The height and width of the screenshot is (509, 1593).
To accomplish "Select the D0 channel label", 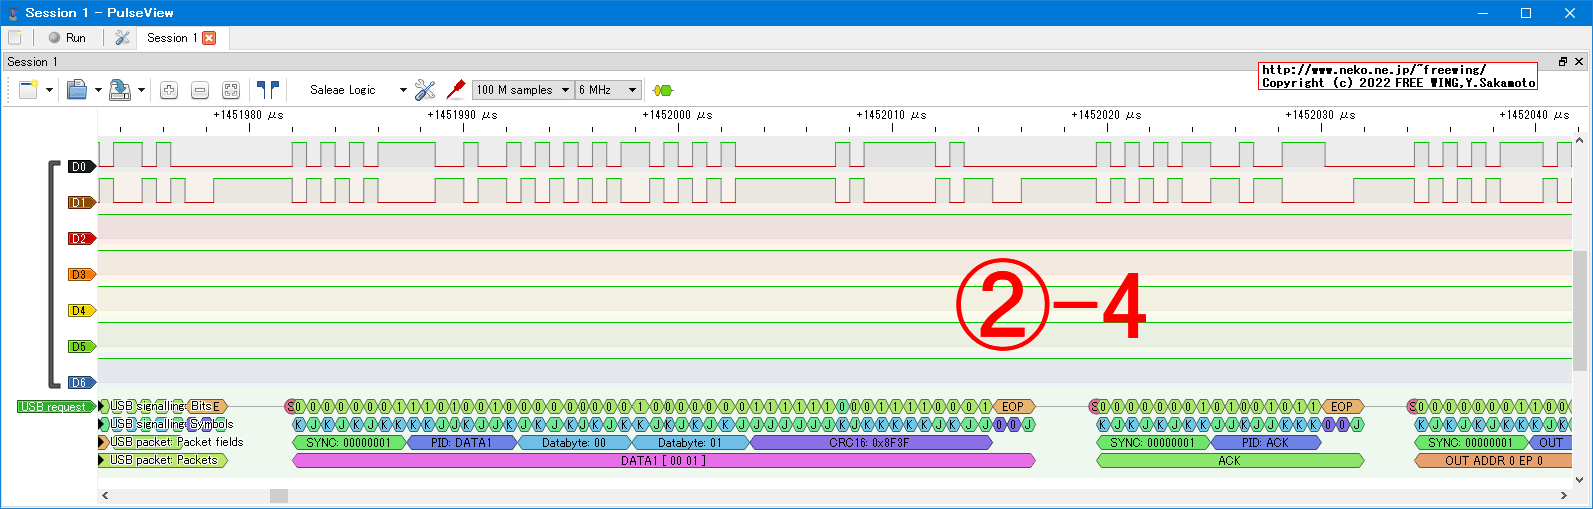I will [80, 167].
